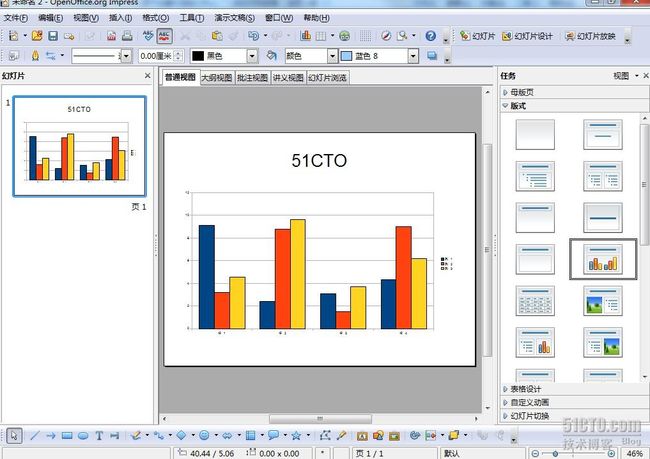Open the 插入(I) menu
The height and width of the screenshot is (459, 650).
click(x=120, y=18)
